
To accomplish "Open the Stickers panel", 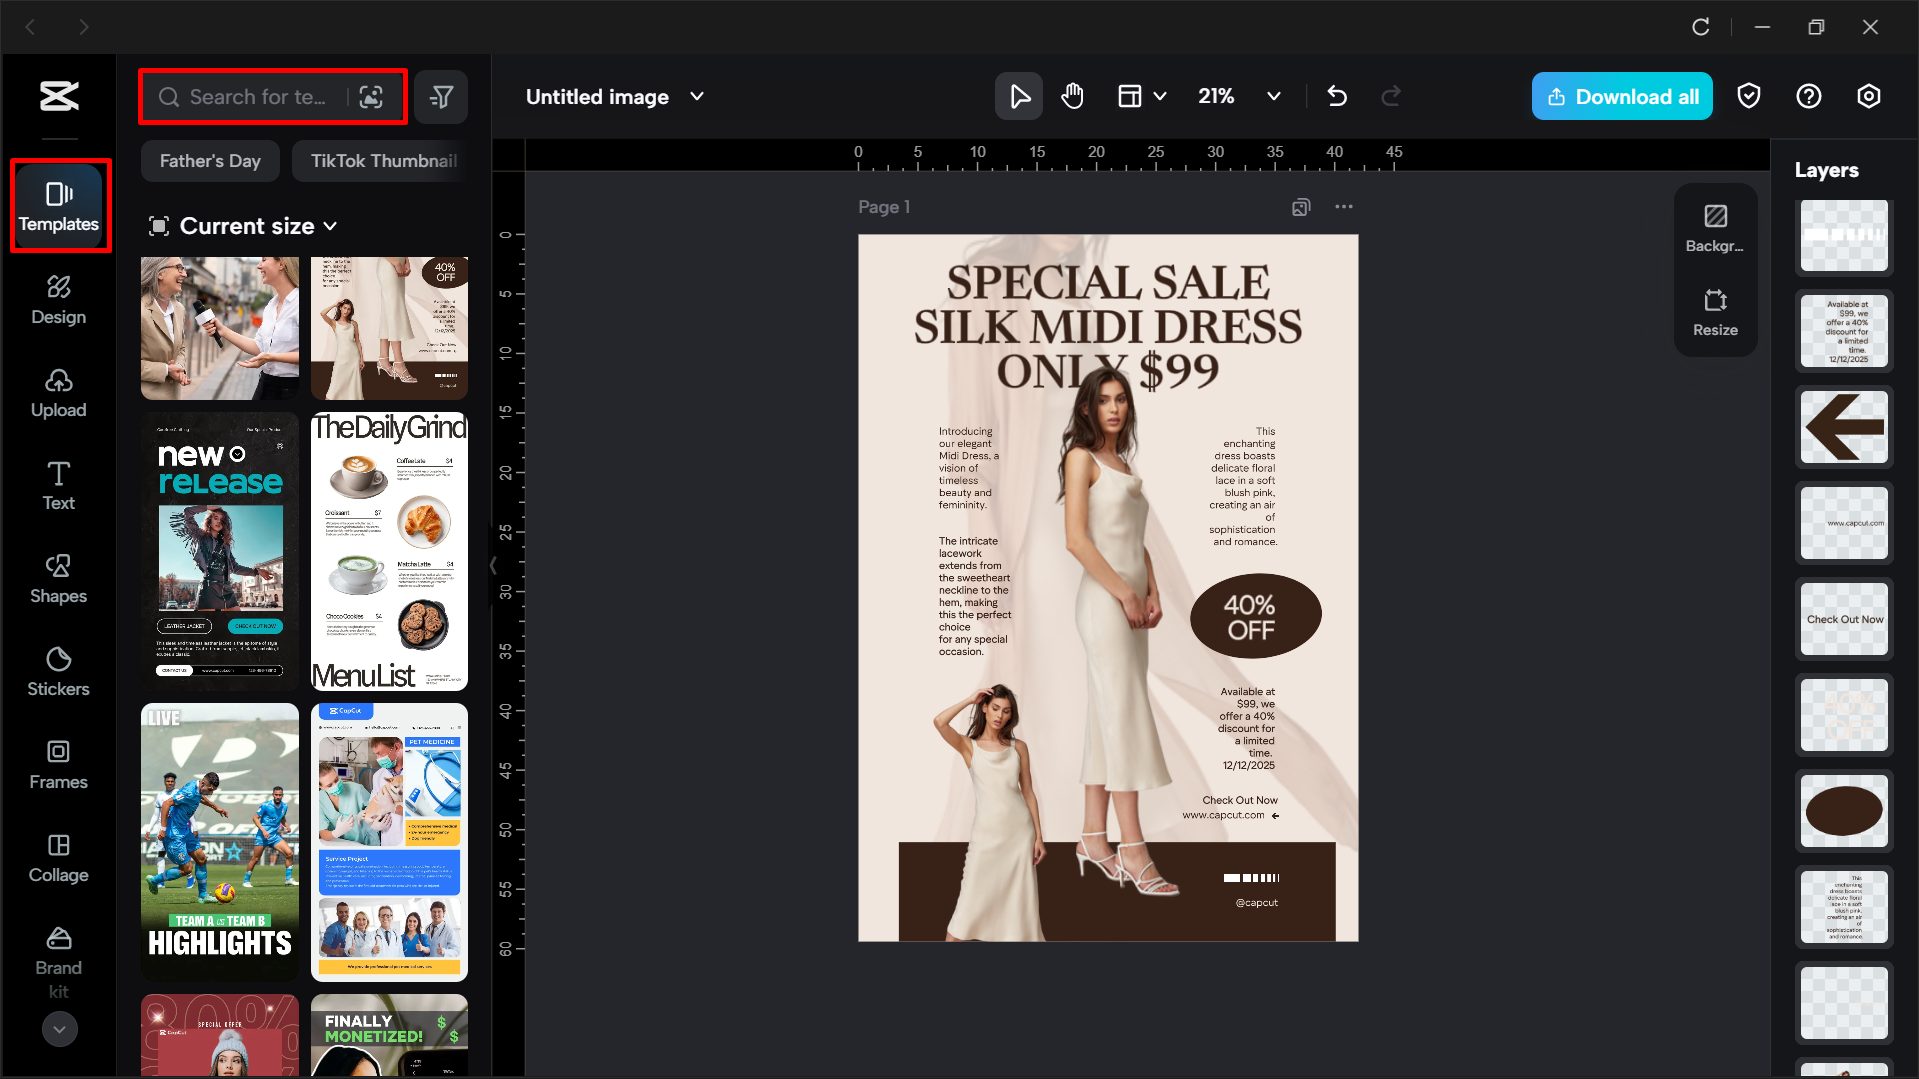I will pyautogui.click(x=58, y=672).
